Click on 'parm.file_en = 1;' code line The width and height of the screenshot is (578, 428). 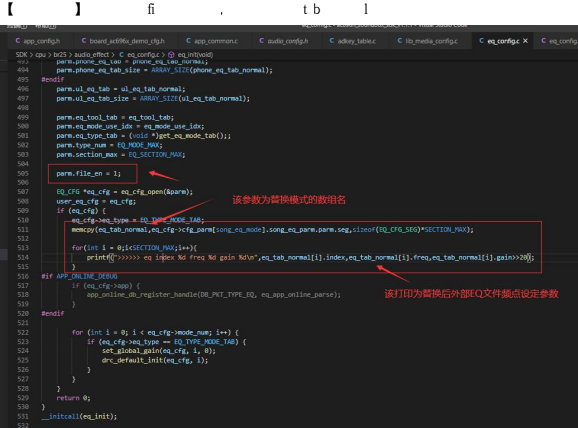tap(88, 173)
